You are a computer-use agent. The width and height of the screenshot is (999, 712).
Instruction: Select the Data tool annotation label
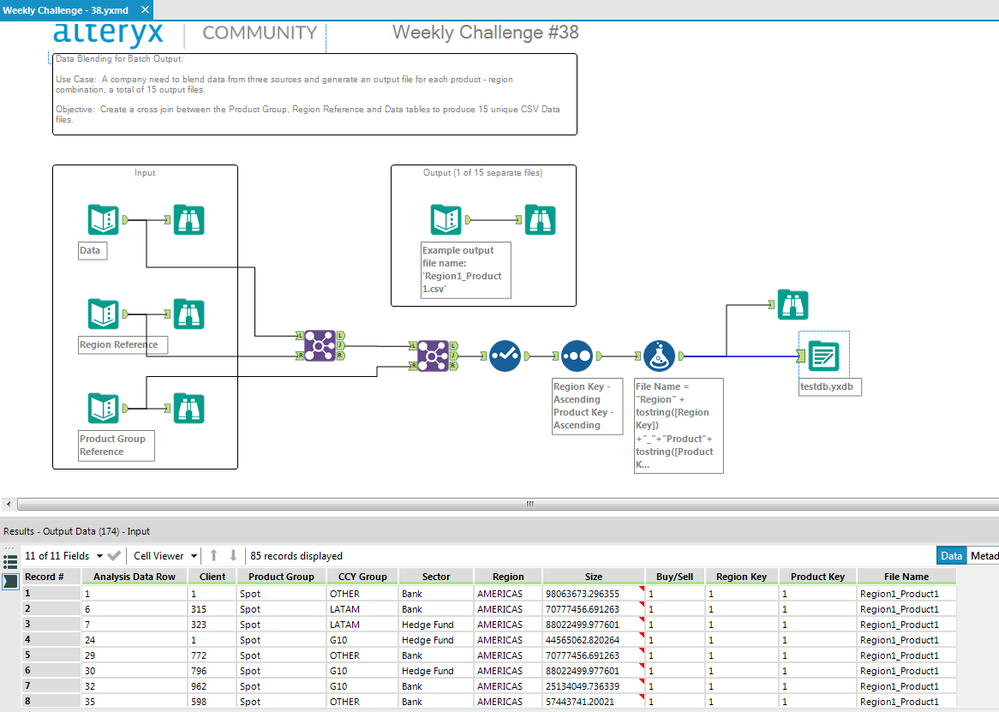click(92, 250)
